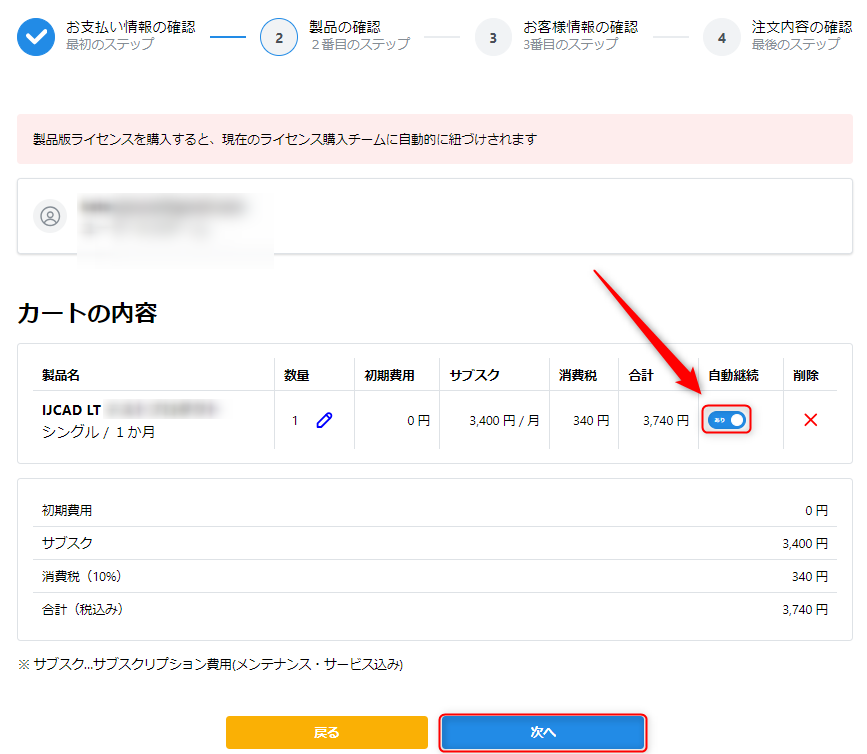The image size is (867, 754).
Task: Click the quantity value 1
Action: (295, 421)
